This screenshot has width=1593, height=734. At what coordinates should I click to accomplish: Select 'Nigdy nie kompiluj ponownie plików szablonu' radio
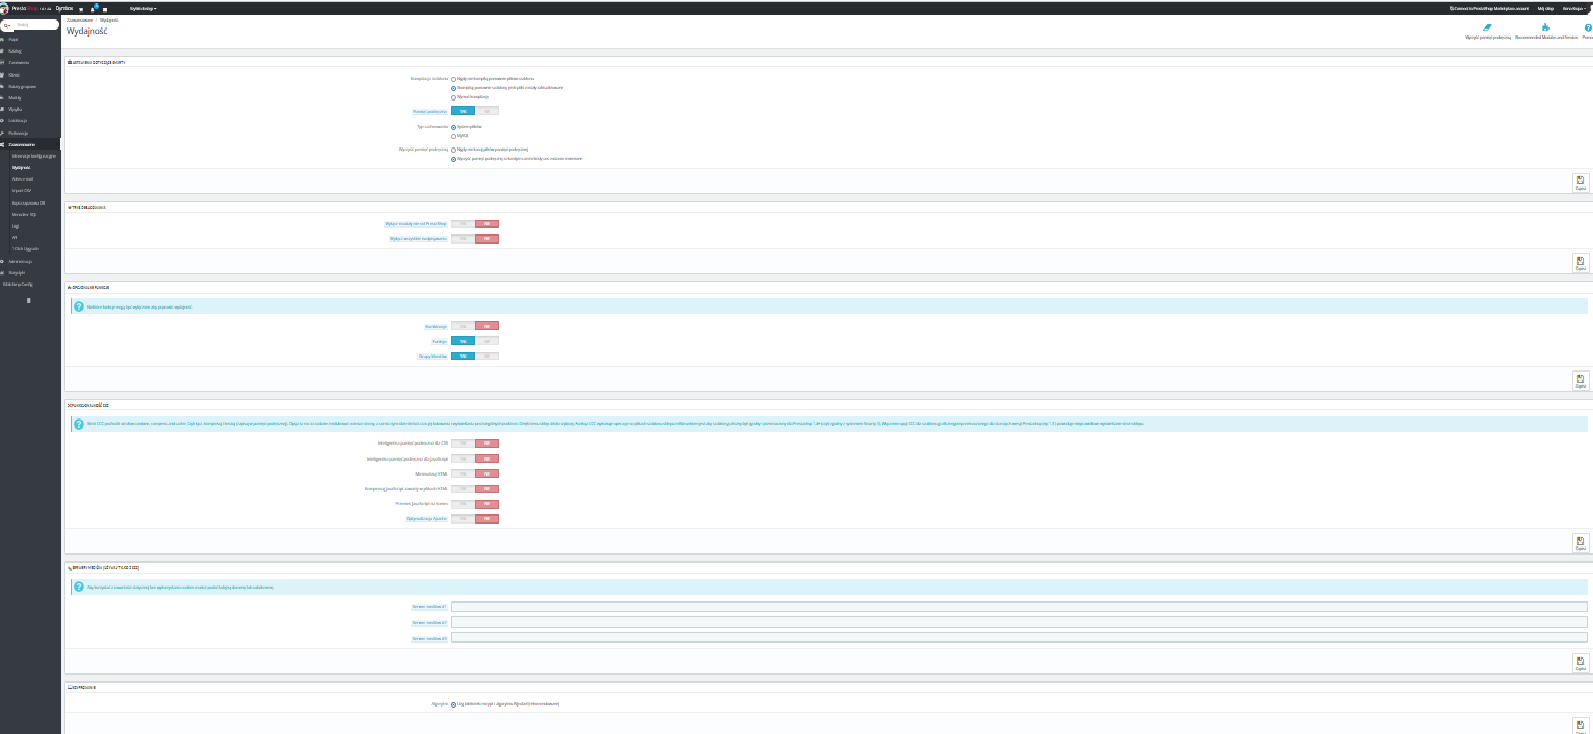coord(454,79)
